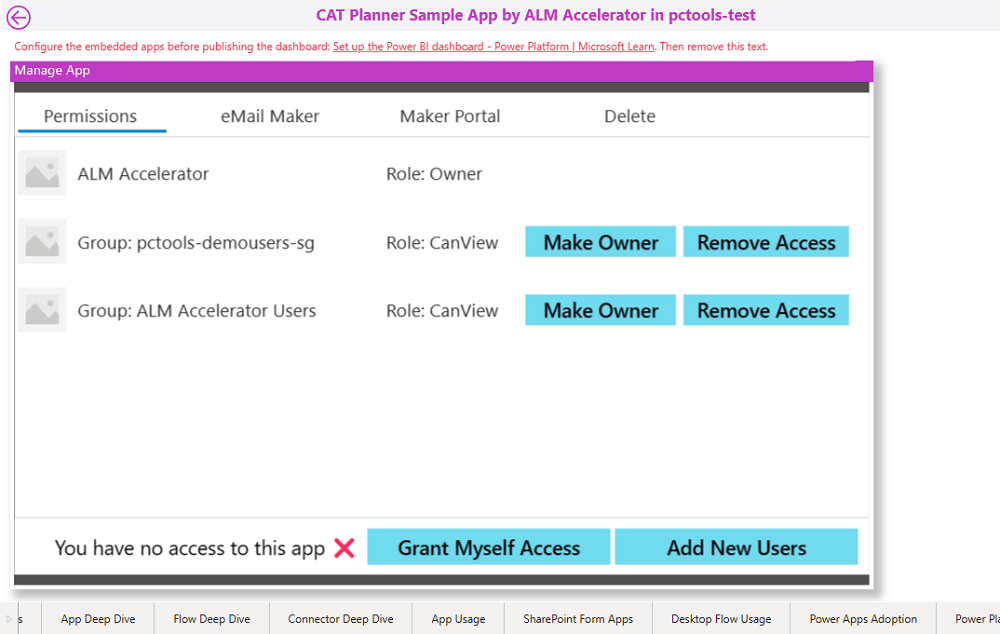Click the 'ALM Accelerator' owner name

(143, 173)
